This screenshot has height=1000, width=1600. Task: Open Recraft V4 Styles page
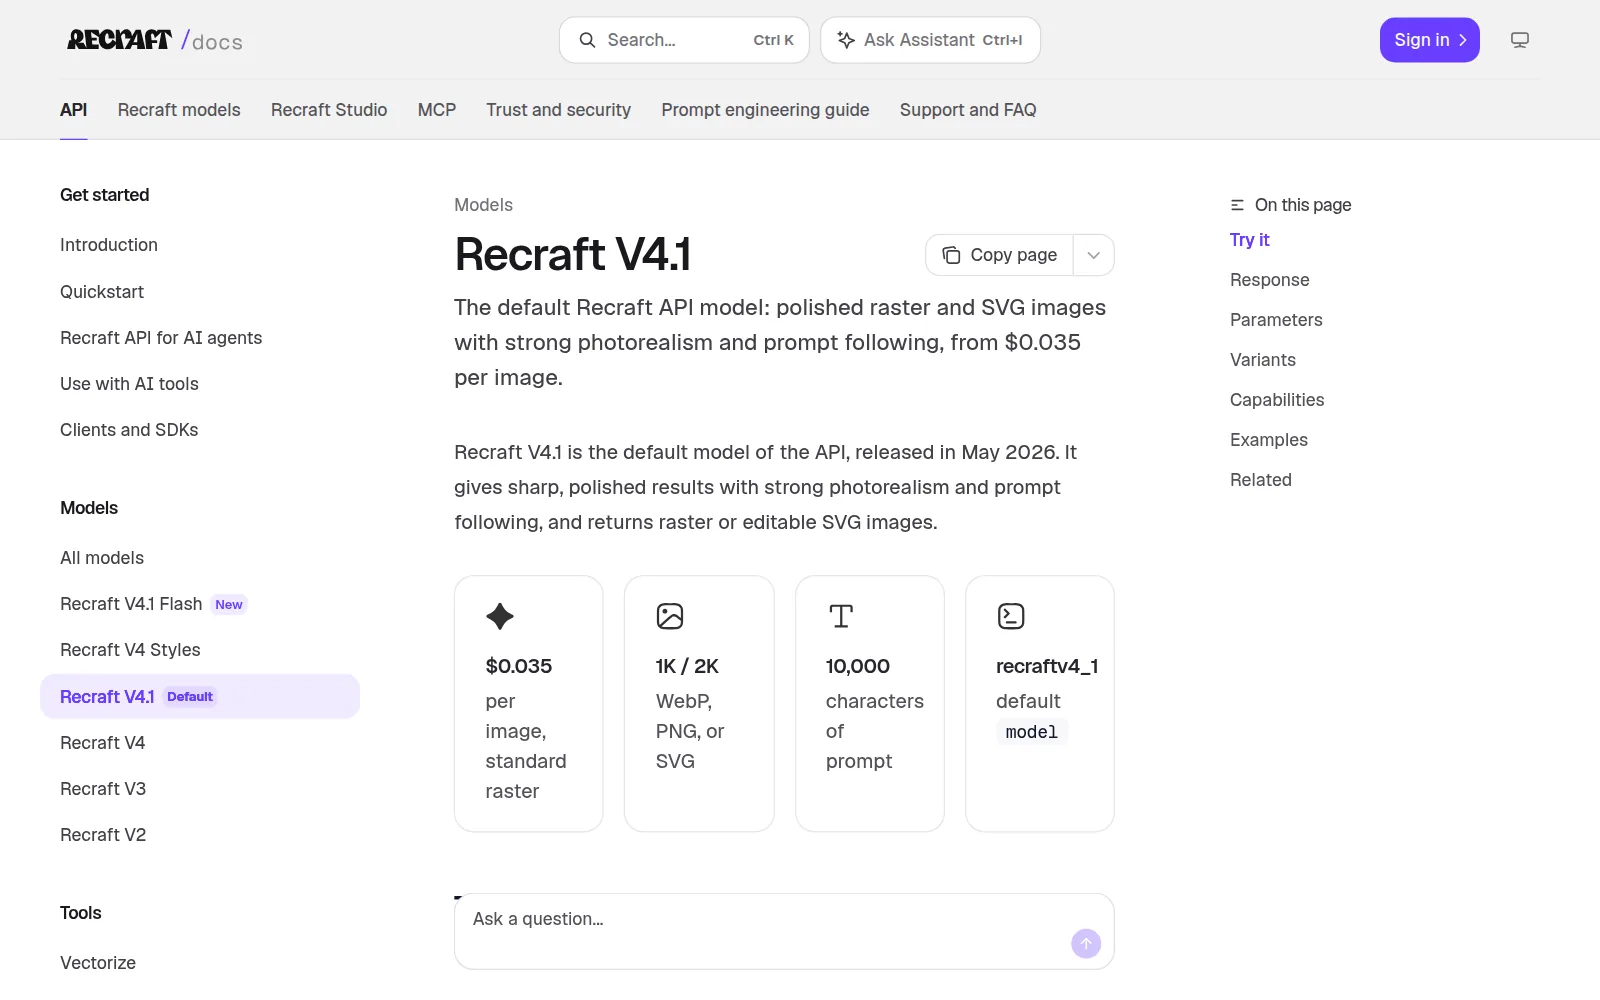pos(130,650)
